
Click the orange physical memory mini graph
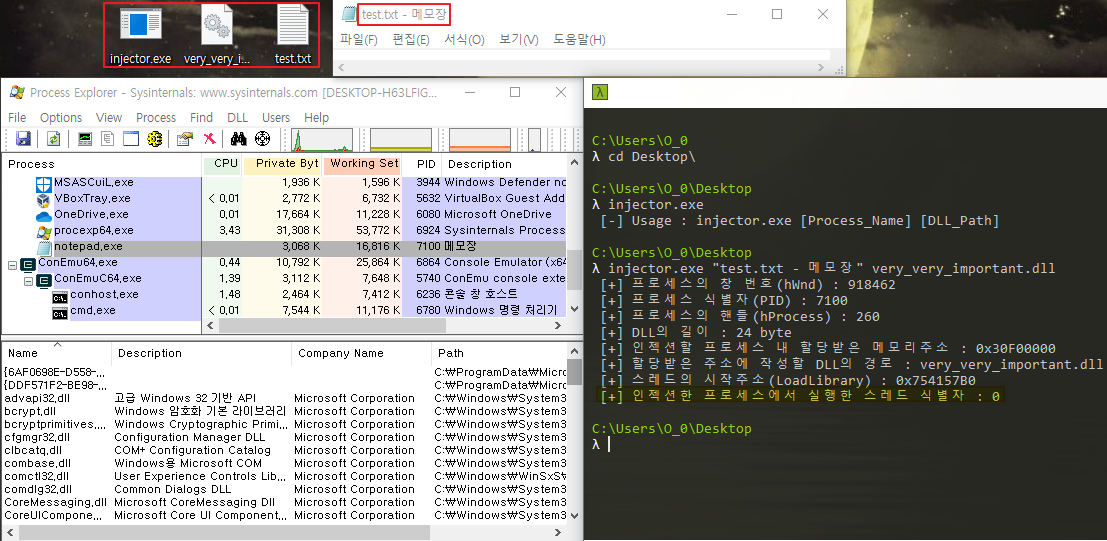tap(480, 139)
